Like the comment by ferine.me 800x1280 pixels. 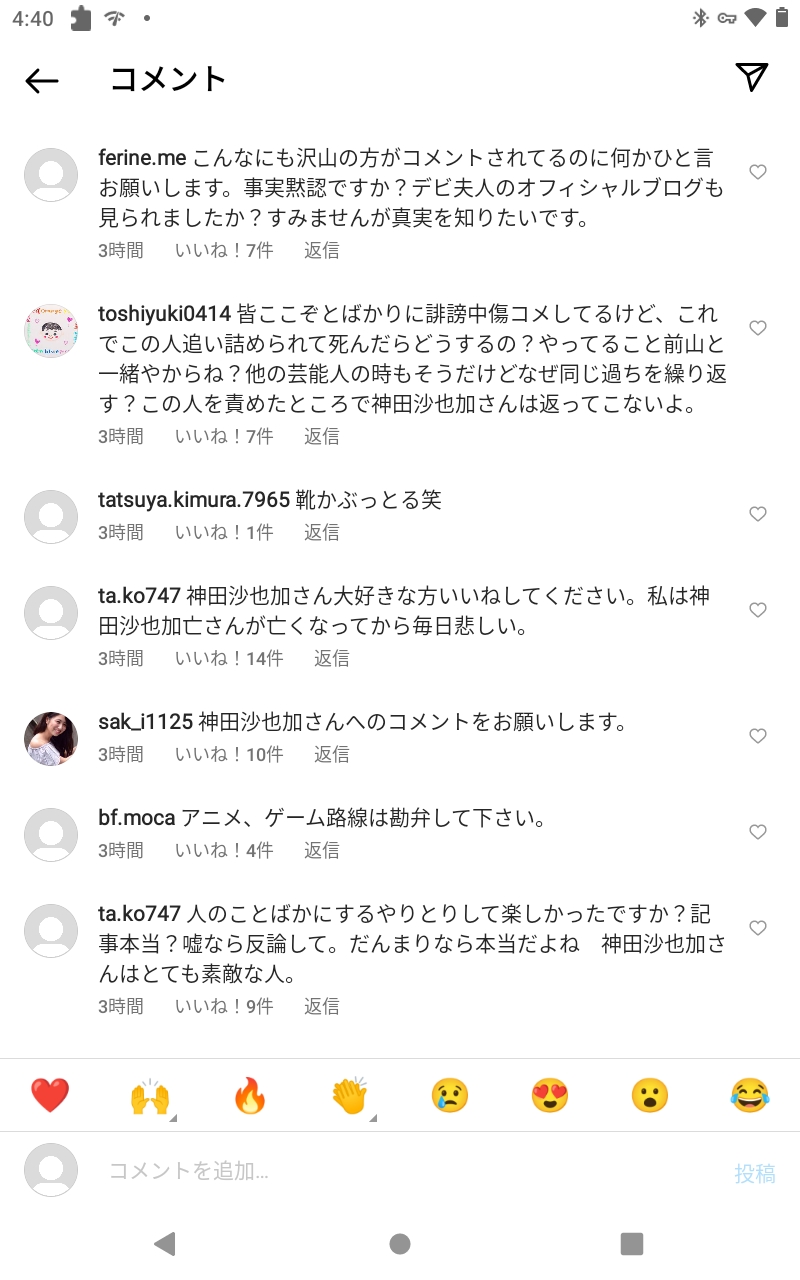(758, 172)
